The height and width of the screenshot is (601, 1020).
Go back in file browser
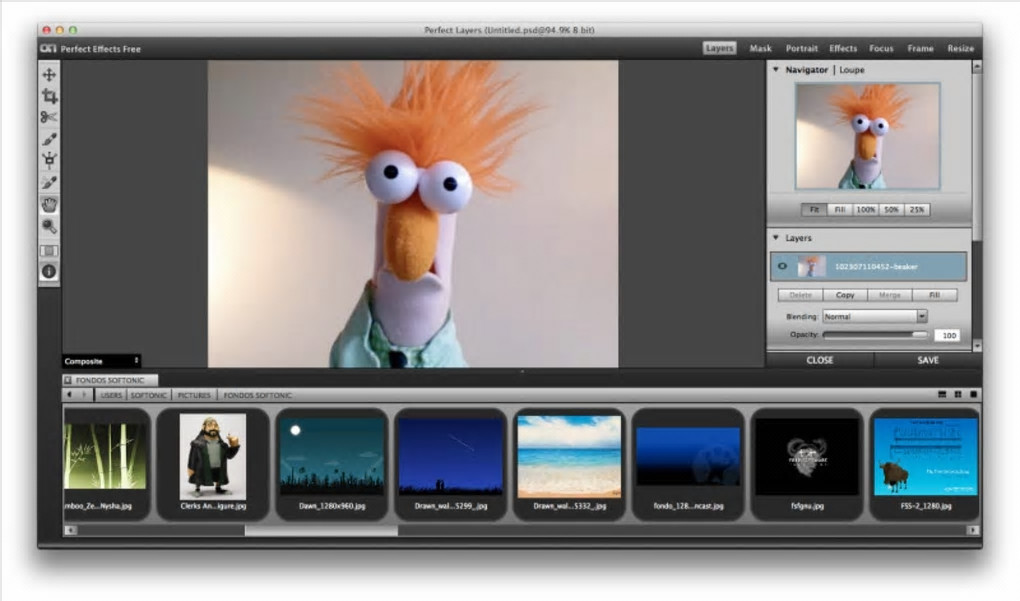(x=69, y=395)
